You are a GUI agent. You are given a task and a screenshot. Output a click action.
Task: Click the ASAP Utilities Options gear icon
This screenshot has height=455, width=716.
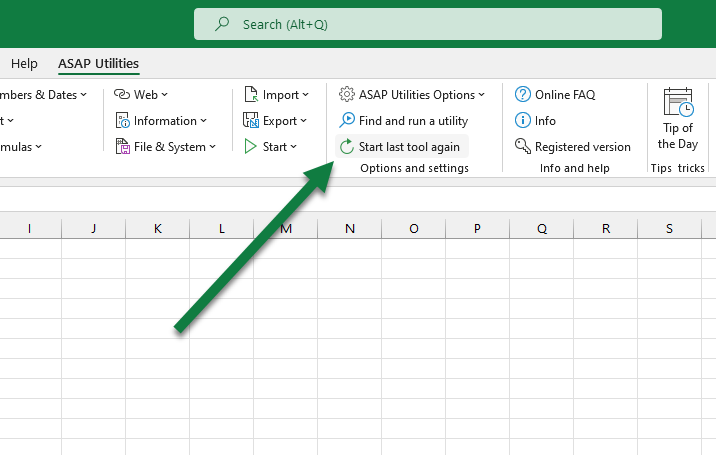coord(347,94)
